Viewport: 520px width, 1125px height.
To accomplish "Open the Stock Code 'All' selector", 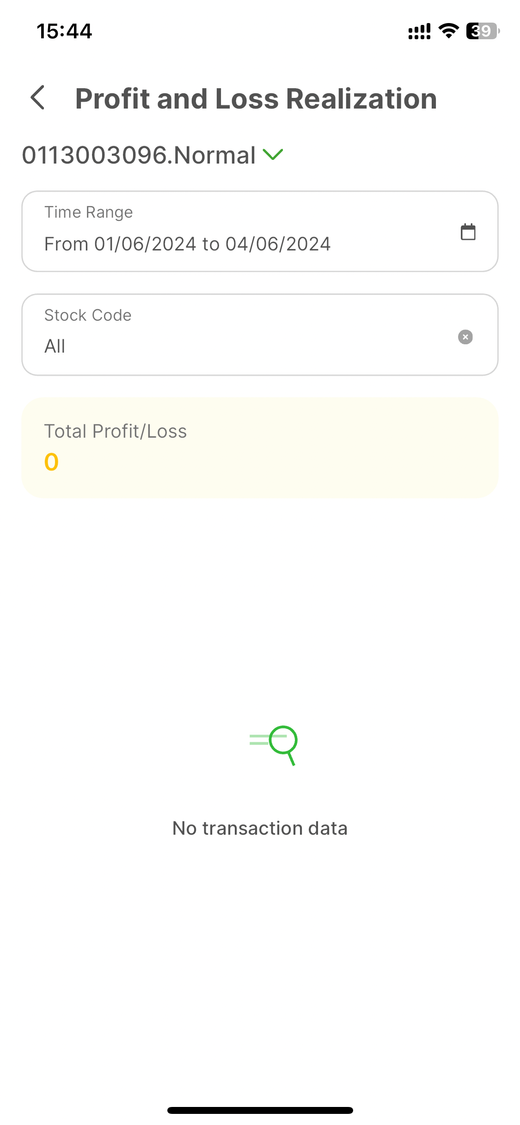I will coord(260,334).
